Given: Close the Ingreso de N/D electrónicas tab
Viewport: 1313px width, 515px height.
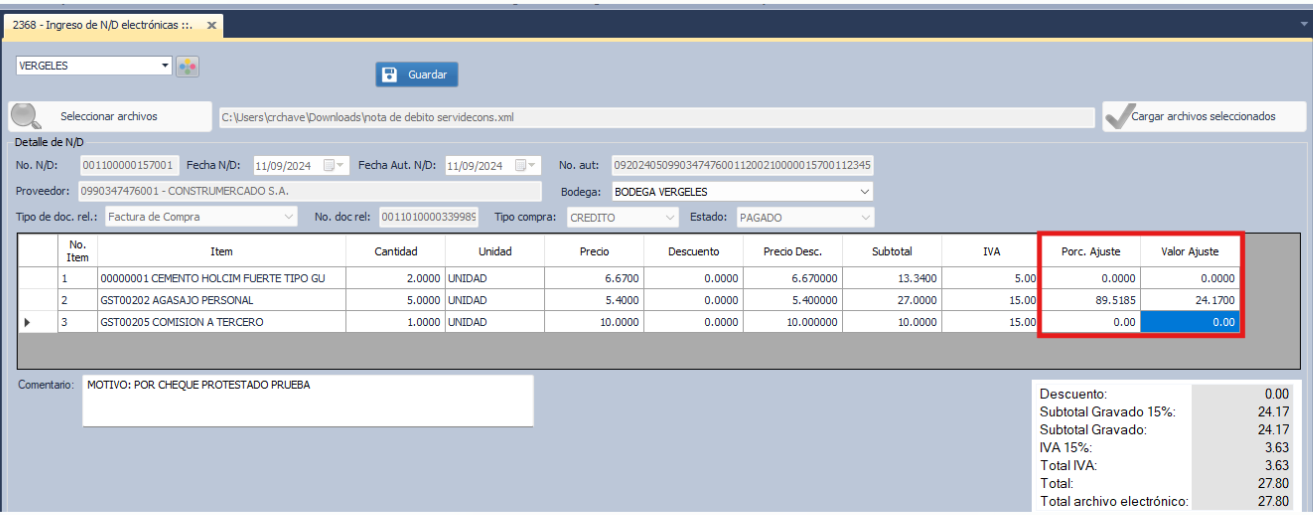Looking at the screenshot, I should tap(211, 25).
